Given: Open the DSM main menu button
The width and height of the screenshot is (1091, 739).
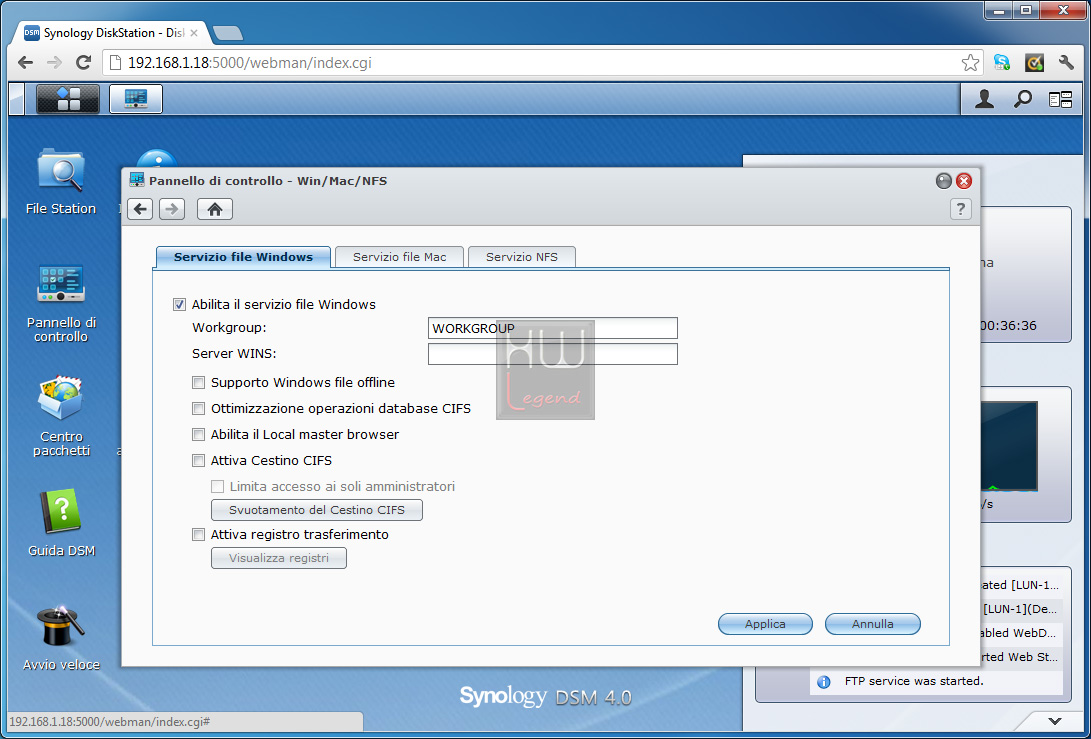Looking at the screenshot, I should 67,99.
